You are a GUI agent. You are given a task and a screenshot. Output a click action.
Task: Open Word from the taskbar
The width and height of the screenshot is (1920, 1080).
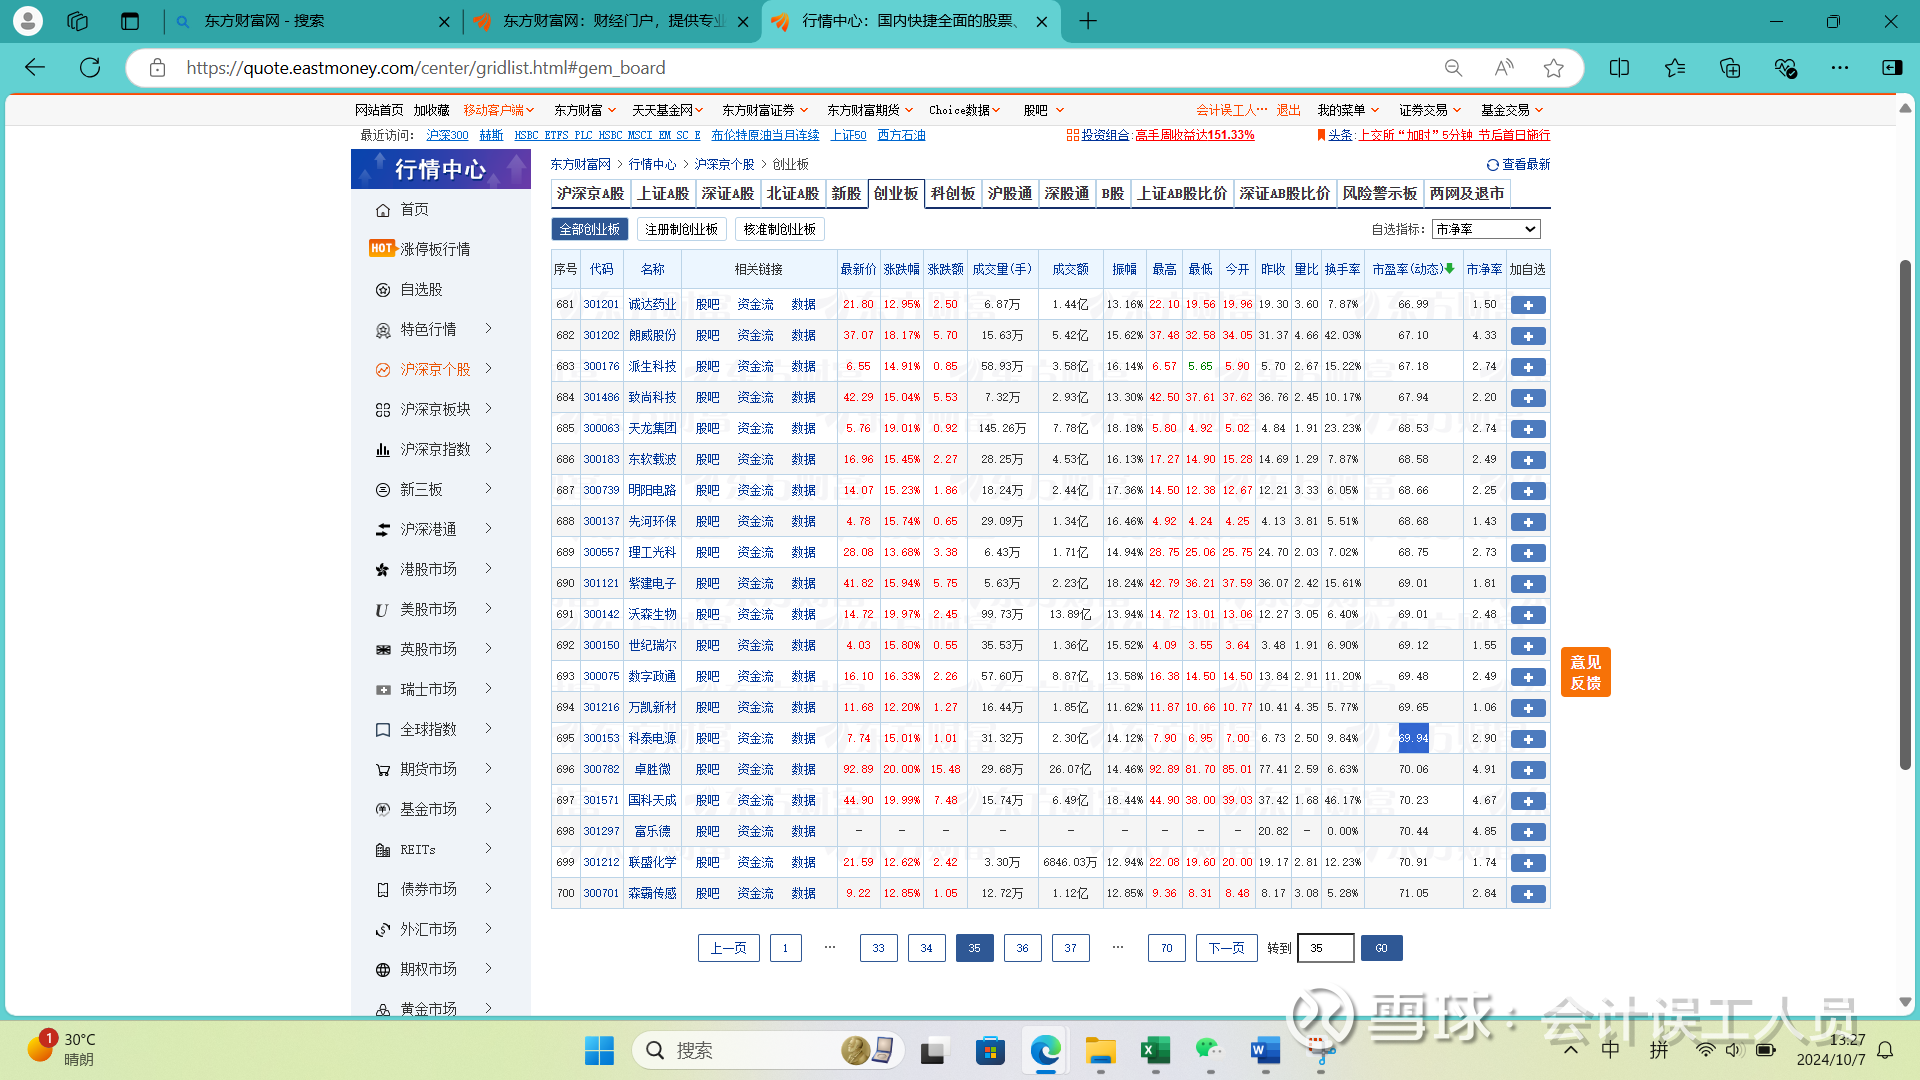point(1265,1051)
